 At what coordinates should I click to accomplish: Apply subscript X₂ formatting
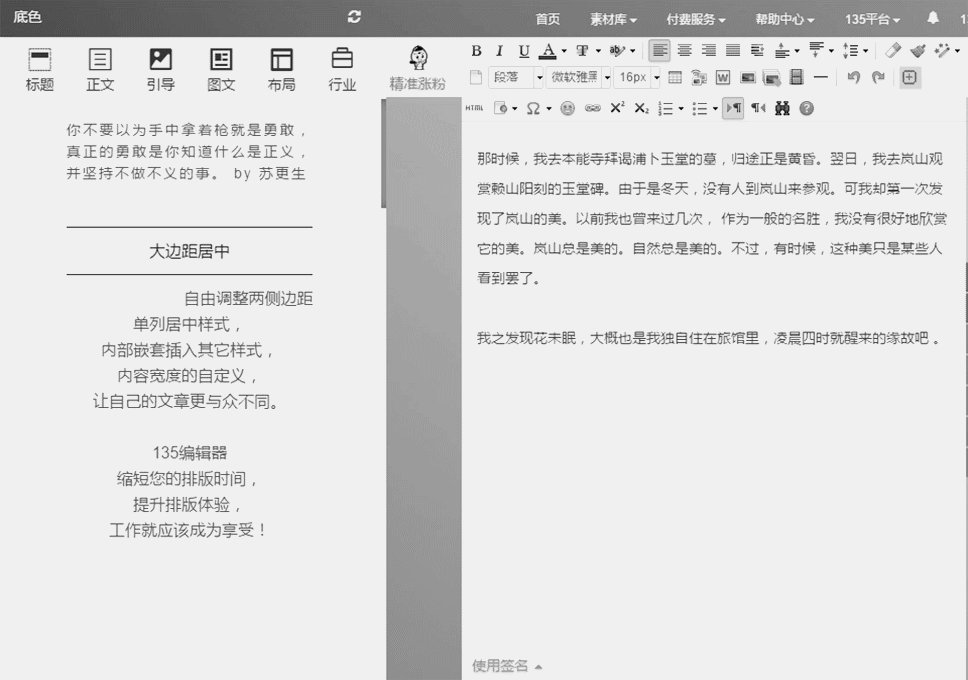(641, 109)
